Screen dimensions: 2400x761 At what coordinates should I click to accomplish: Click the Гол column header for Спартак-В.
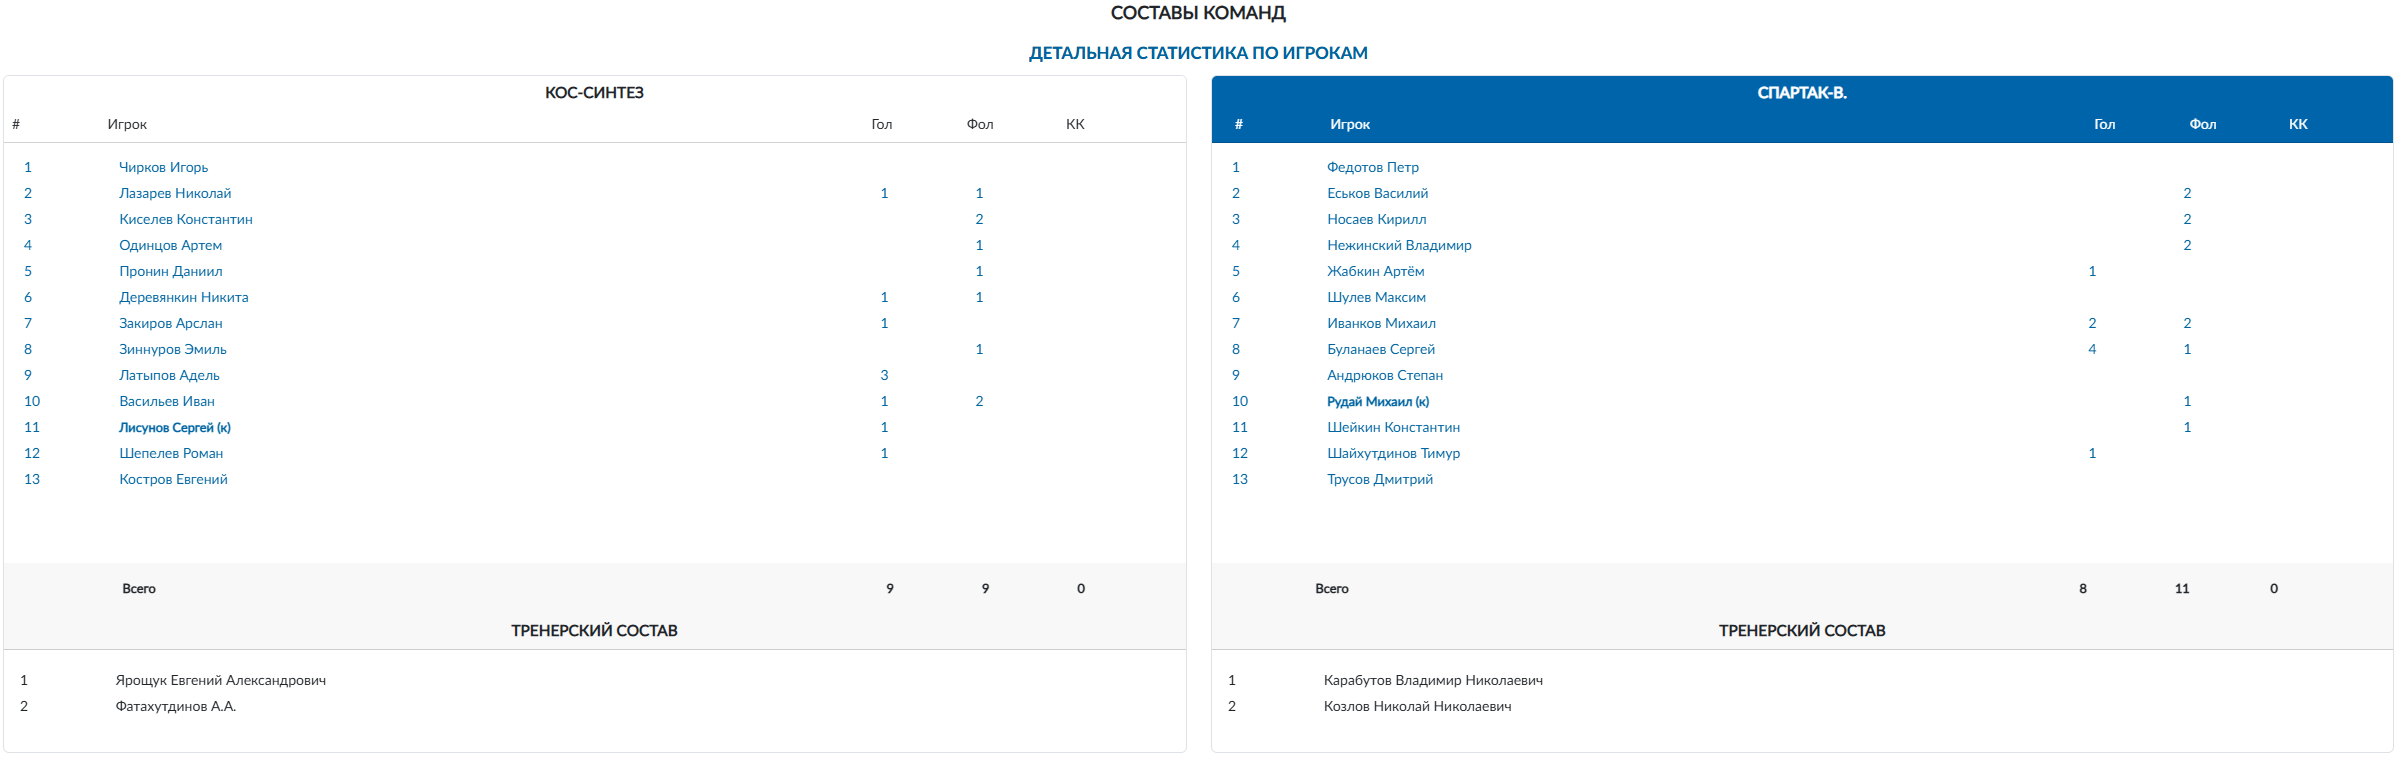(2105, 124)
